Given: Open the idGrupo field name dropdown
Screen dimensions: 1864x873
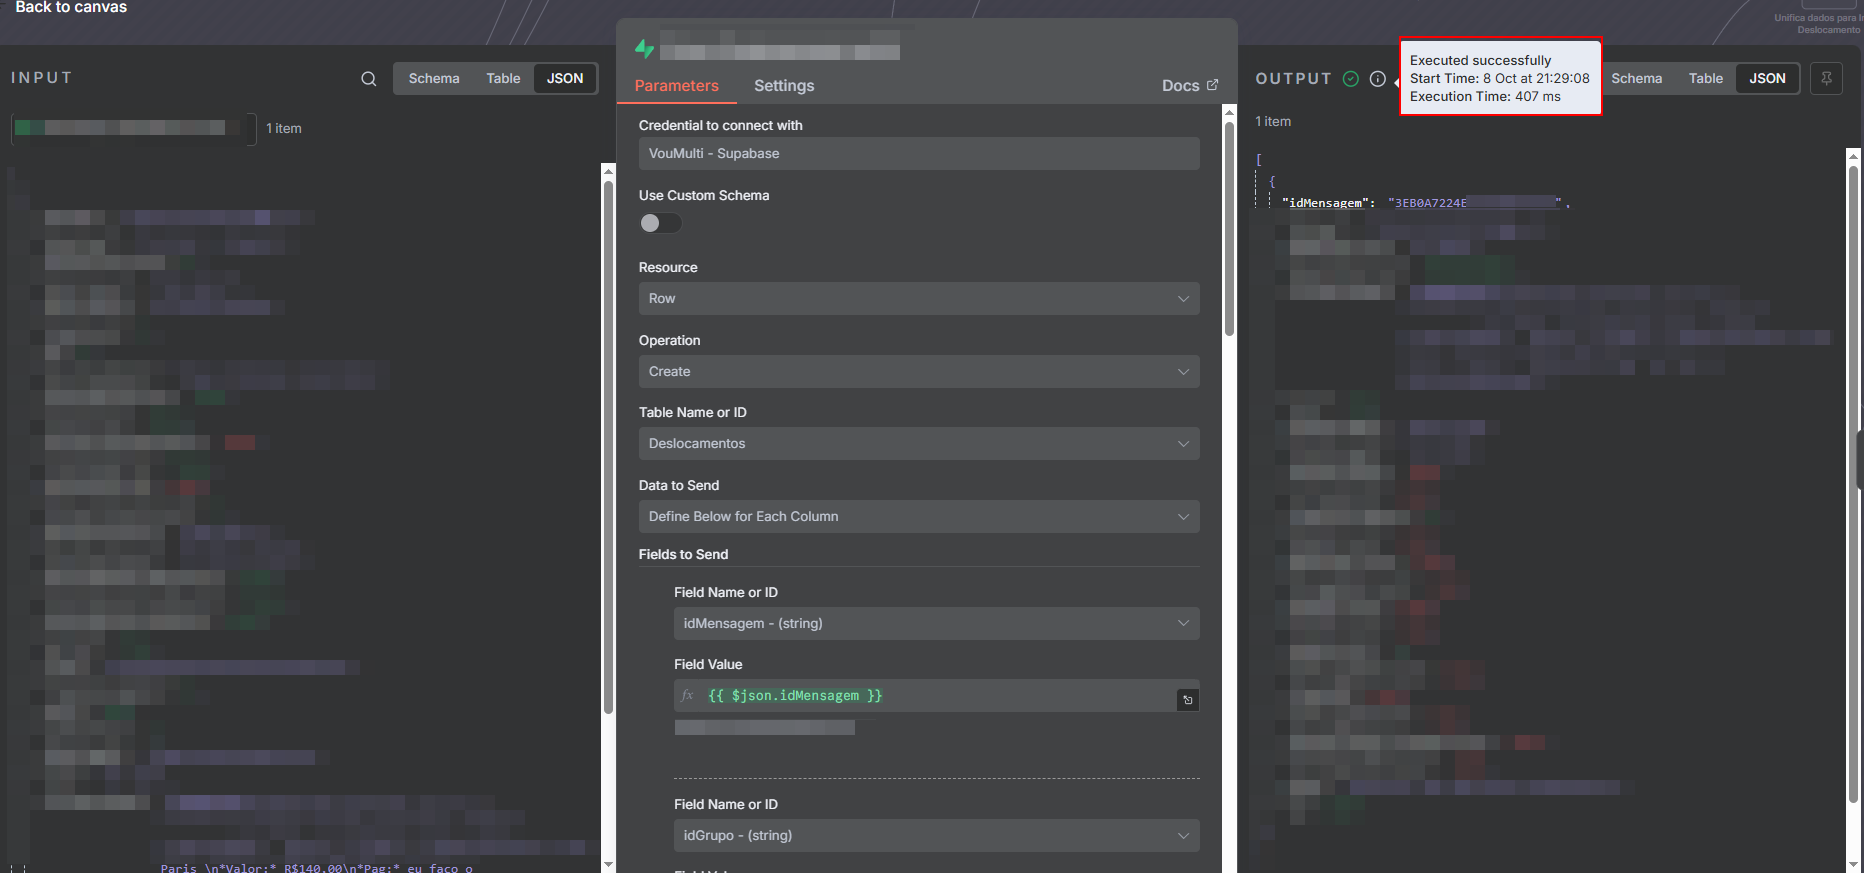Looking at the screenshot, I should click(937, 836).
